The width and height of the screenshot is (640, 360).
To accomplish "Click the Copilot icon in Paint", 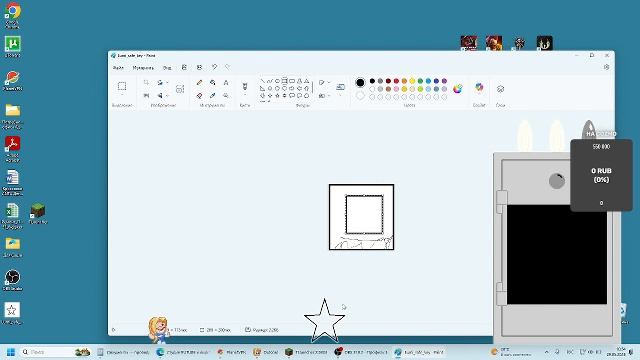I will click(479, 87).
